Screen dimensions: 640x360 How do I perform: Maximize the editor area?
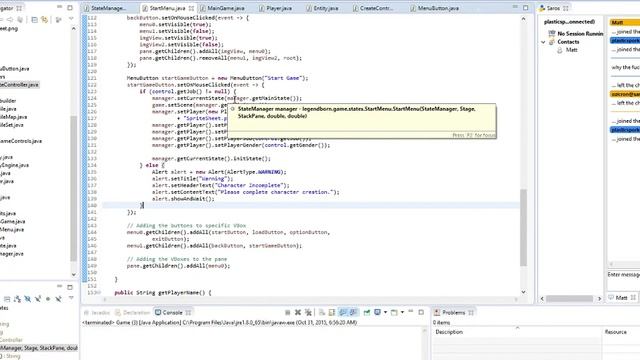pos(526,8)
